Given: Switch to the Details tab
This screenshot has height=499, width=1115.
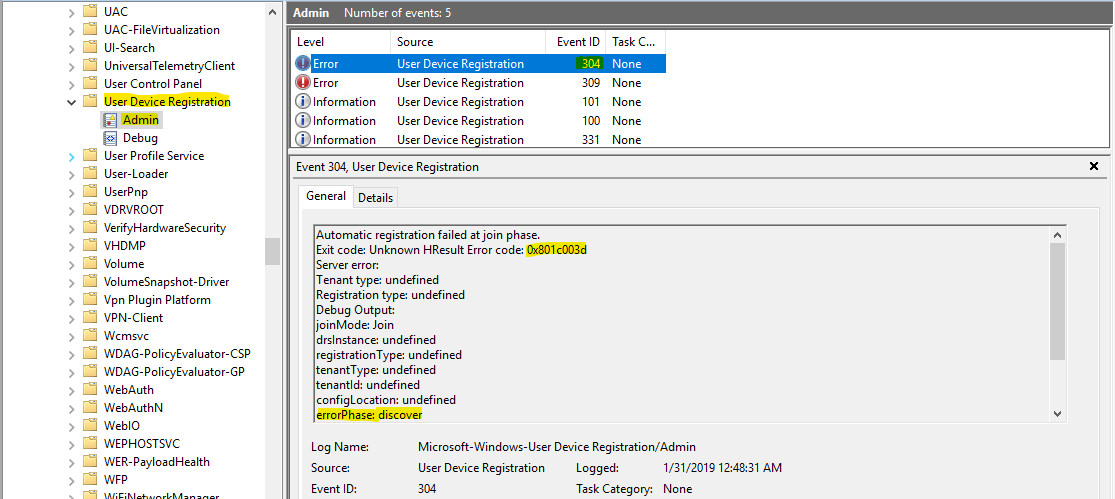Looking at the screenshot, I should pos(375,198).
